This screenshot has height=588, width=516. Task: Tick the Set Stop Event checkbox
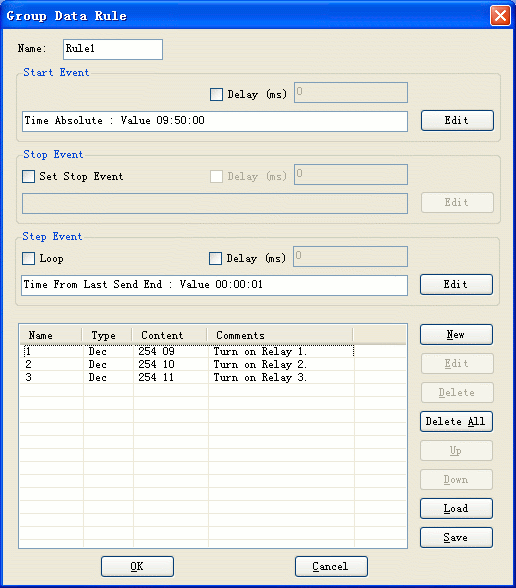[x=28, y=176]
